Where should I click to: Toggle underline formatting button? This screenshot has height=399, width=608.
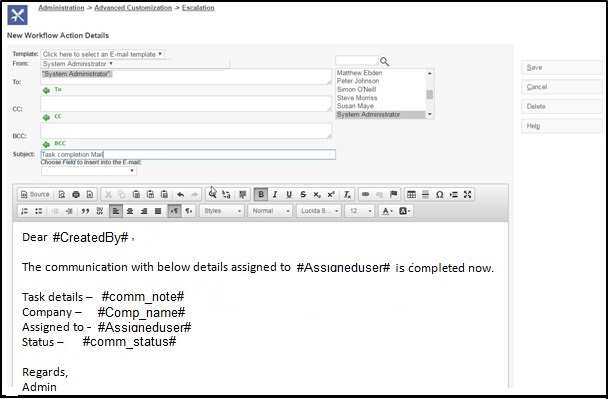coord(289,194)
